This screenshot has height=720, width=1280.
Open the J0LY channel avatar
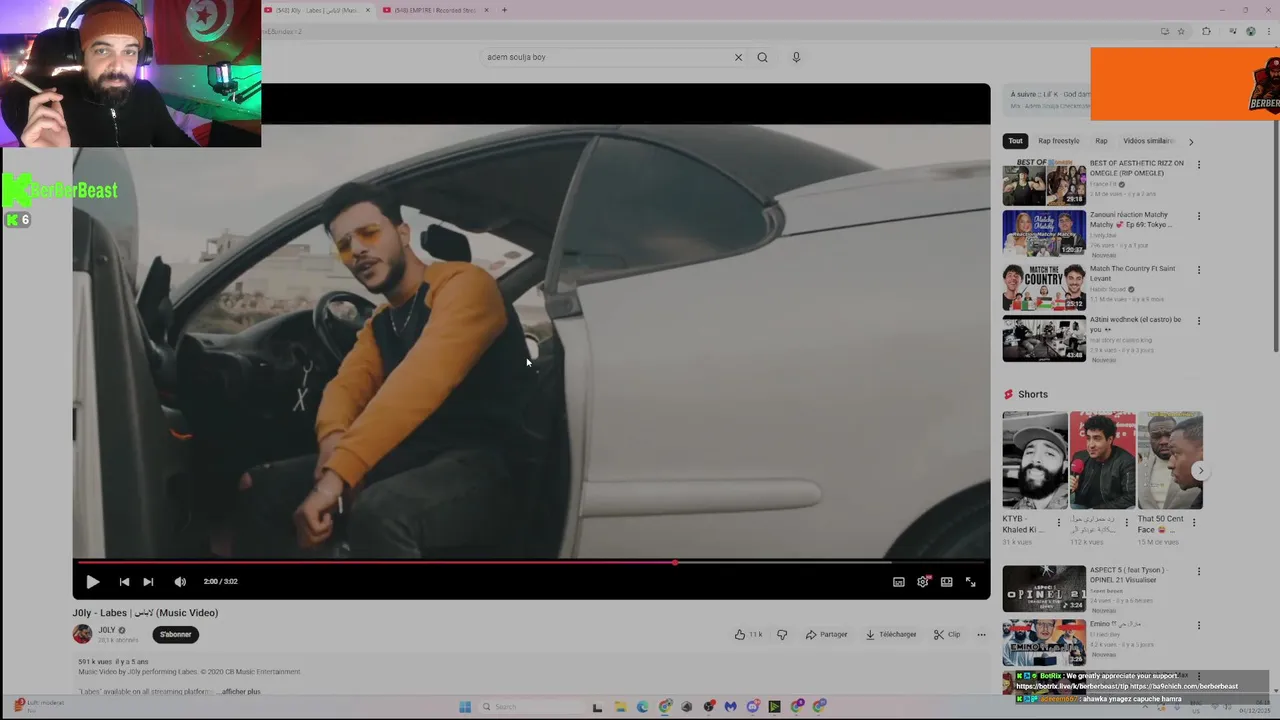click(x=82, y=634)
